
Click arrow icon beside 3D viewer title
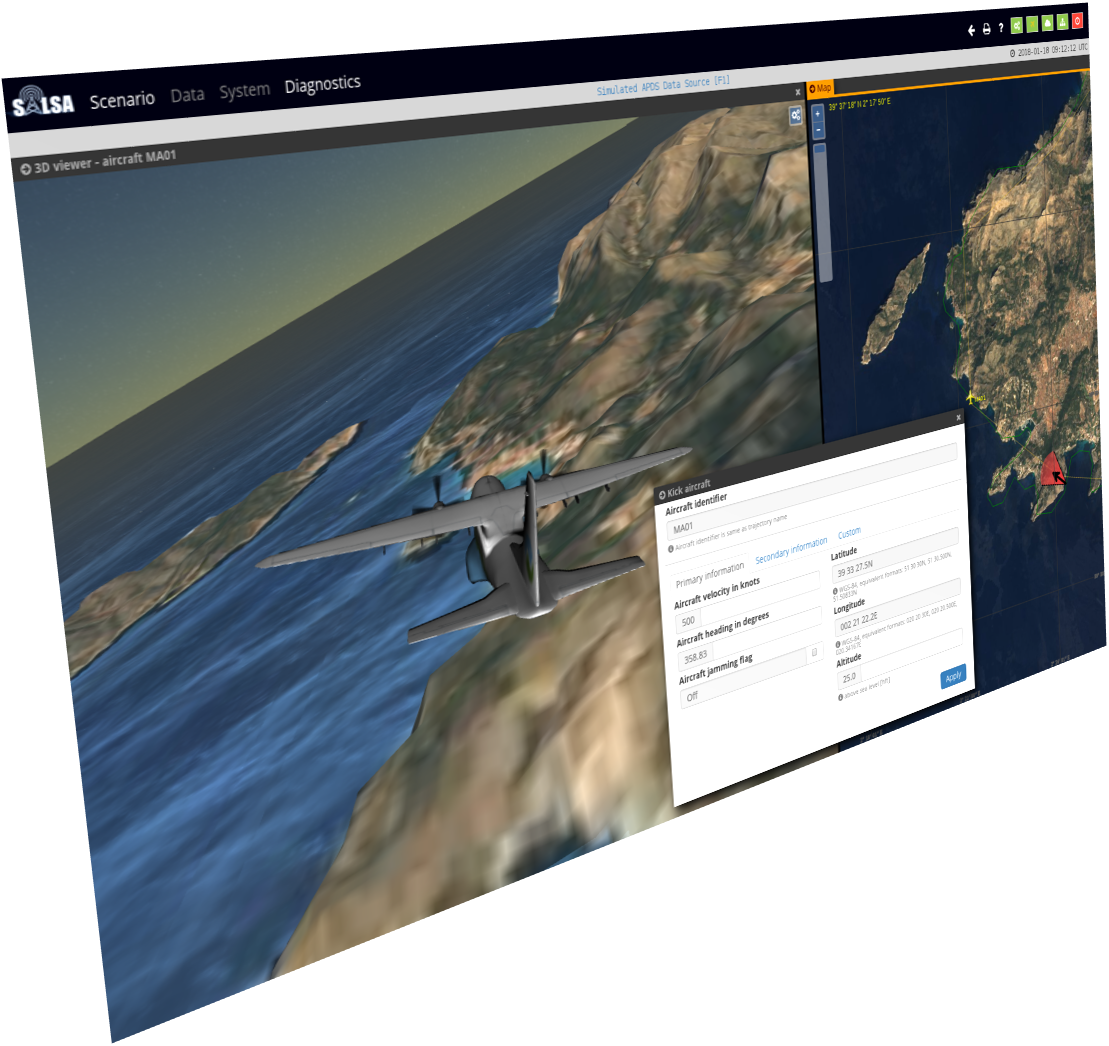[25, 169]
